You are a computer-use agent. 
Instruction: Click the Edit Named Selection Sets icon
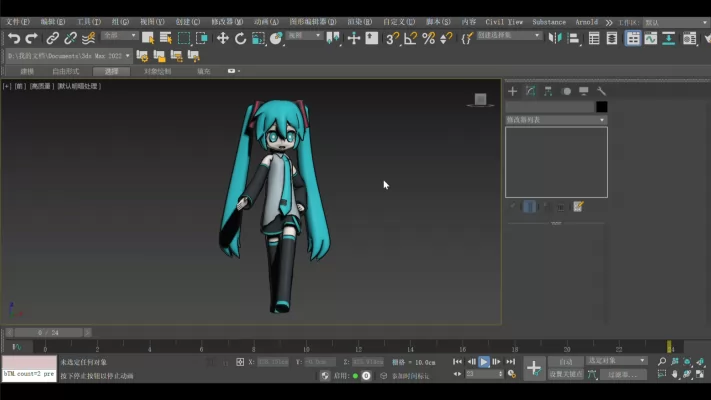pos(467,39)
